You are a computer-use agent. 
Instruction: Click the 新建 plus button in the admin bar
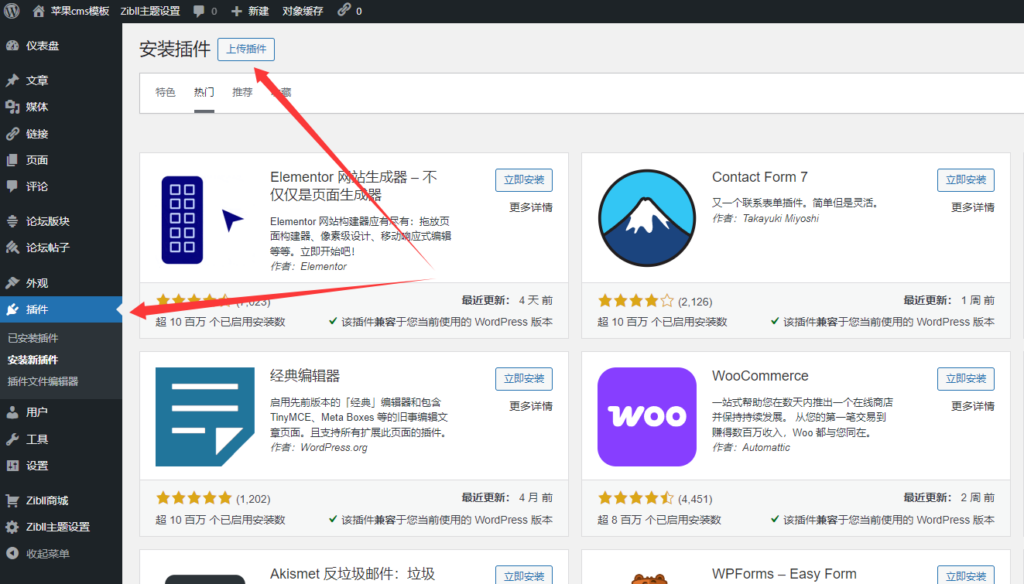click(250, 11)
